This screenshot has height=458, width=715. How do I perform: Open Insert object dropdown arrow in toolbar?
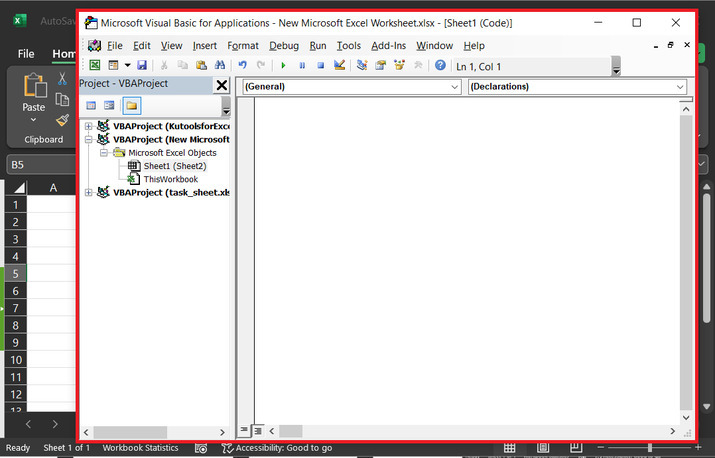(x=128, y=65)
